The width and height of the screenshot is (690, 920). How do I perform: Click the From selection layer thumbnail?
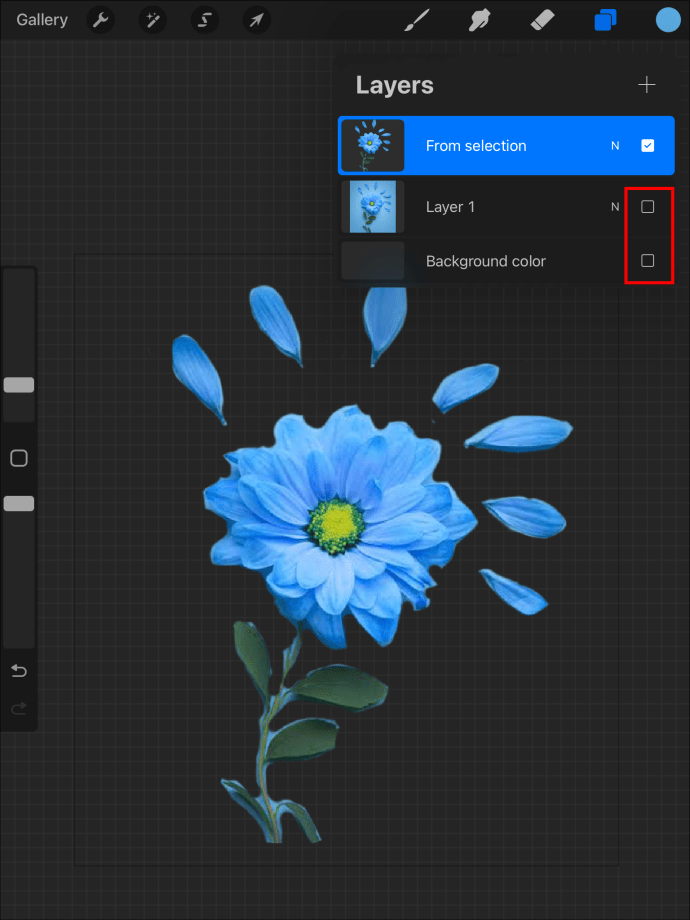click(373, 146)
